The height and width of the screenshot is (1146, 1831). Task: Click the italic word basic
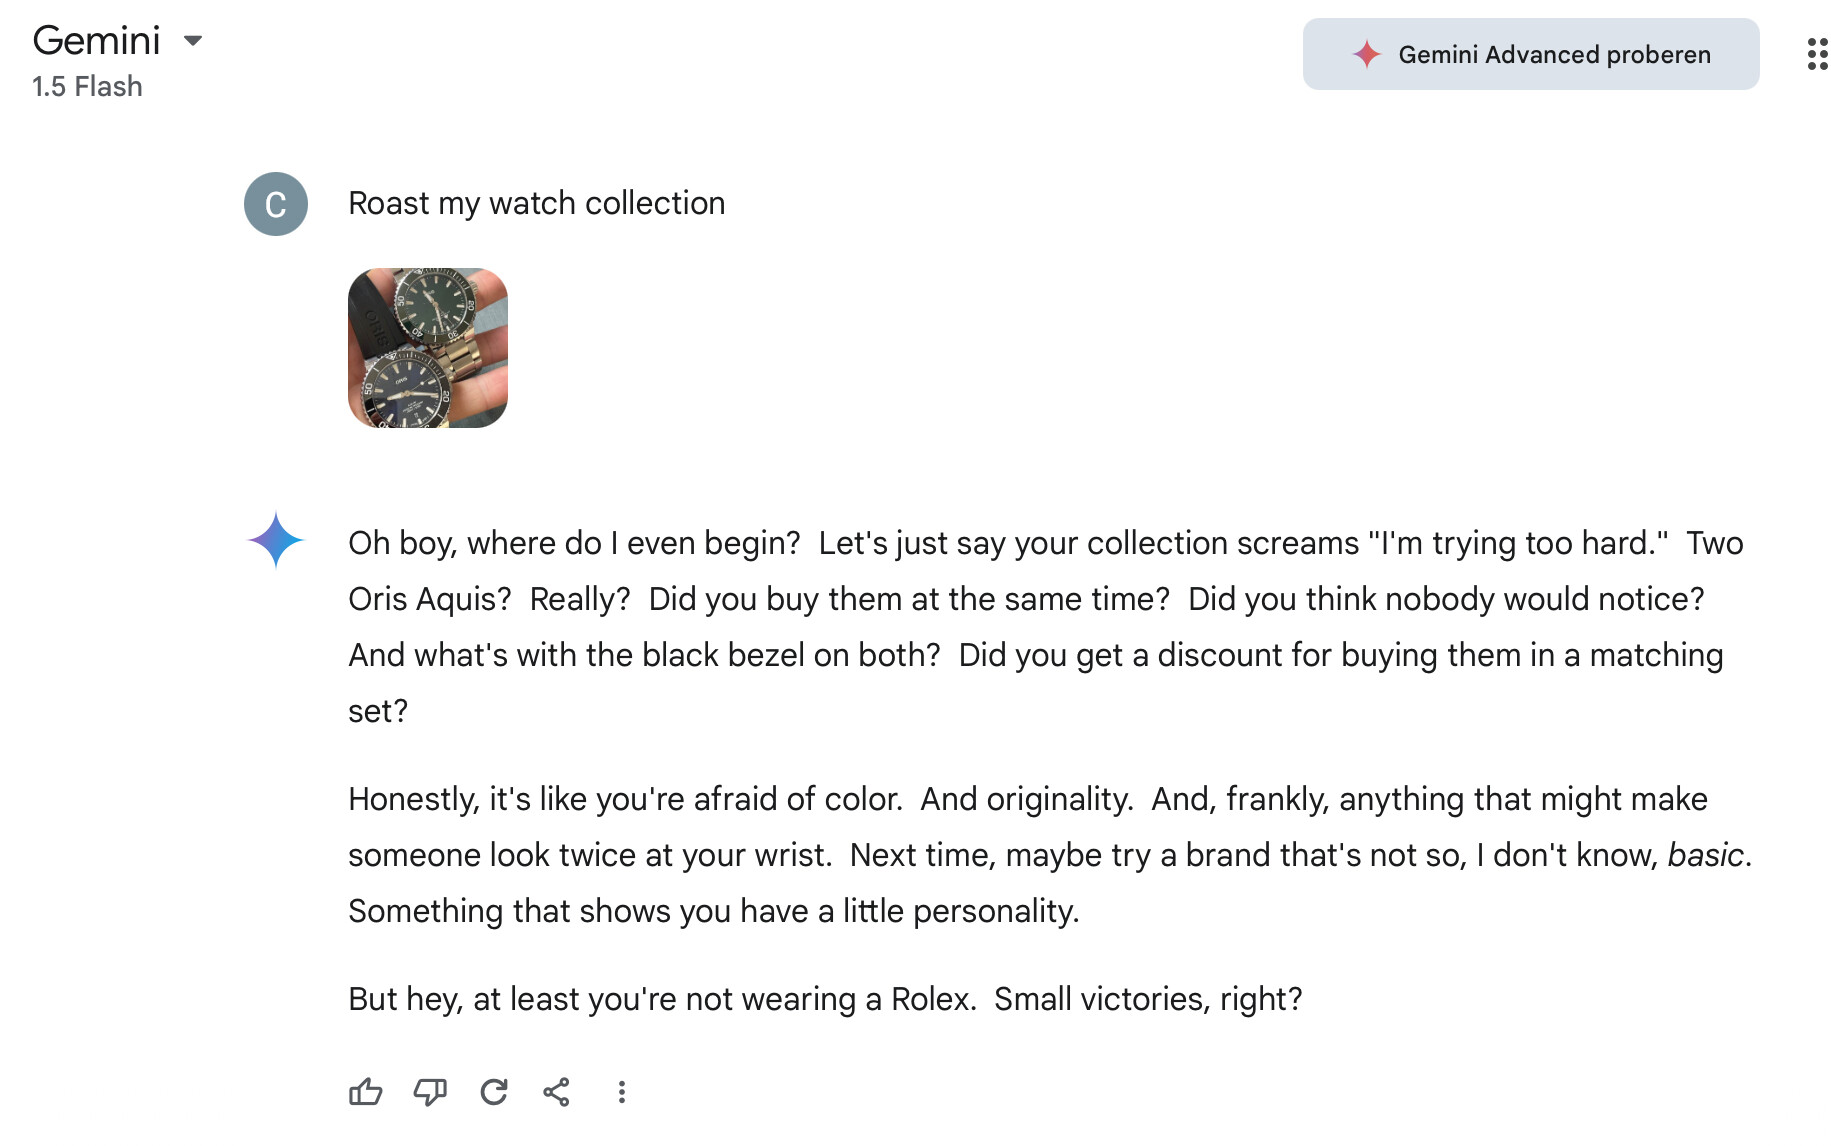(1705, 855)
